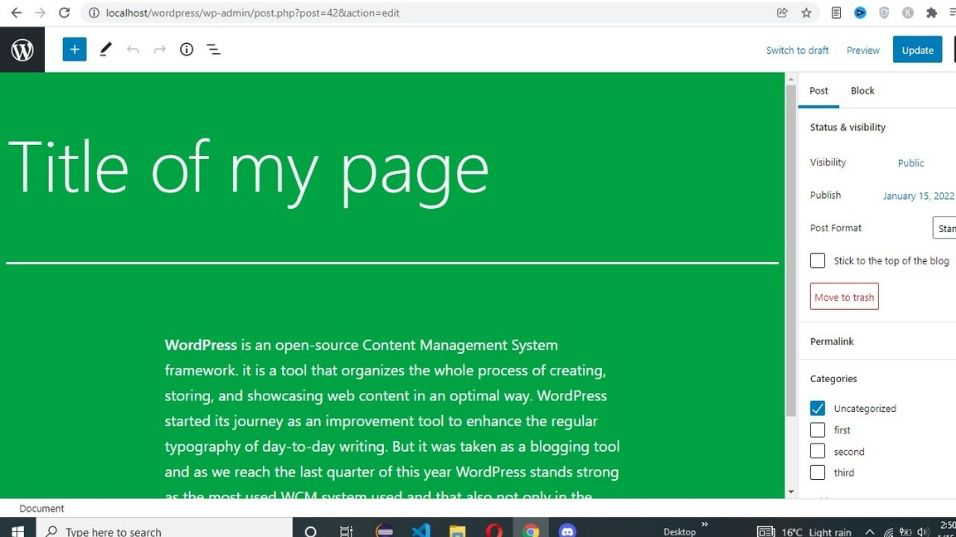Redo the editor change
The image size is (956, 537).
[159, 49]
